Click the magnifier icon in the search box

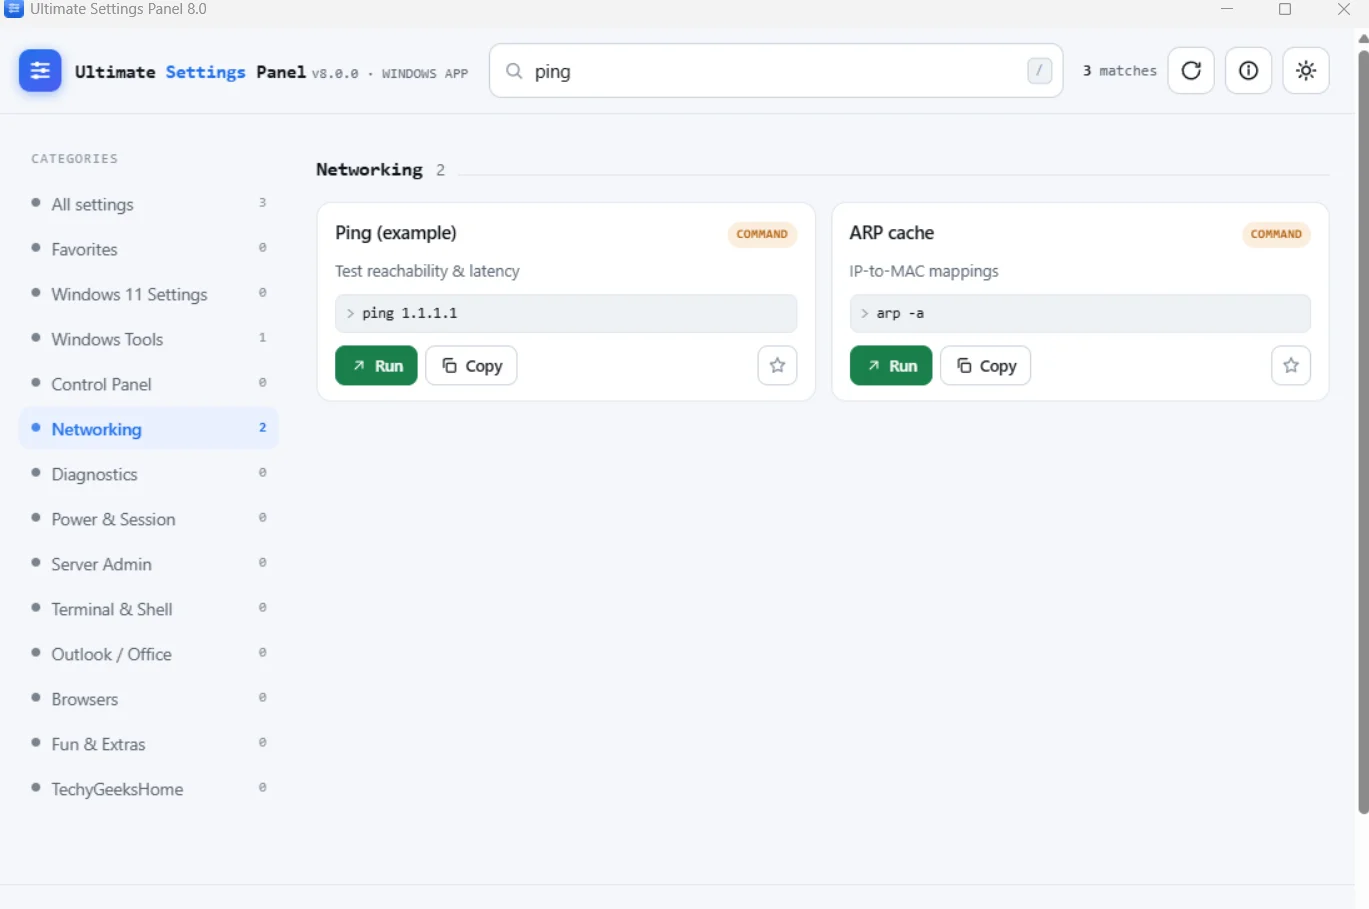pyautogui.click(x=514, y=71)
